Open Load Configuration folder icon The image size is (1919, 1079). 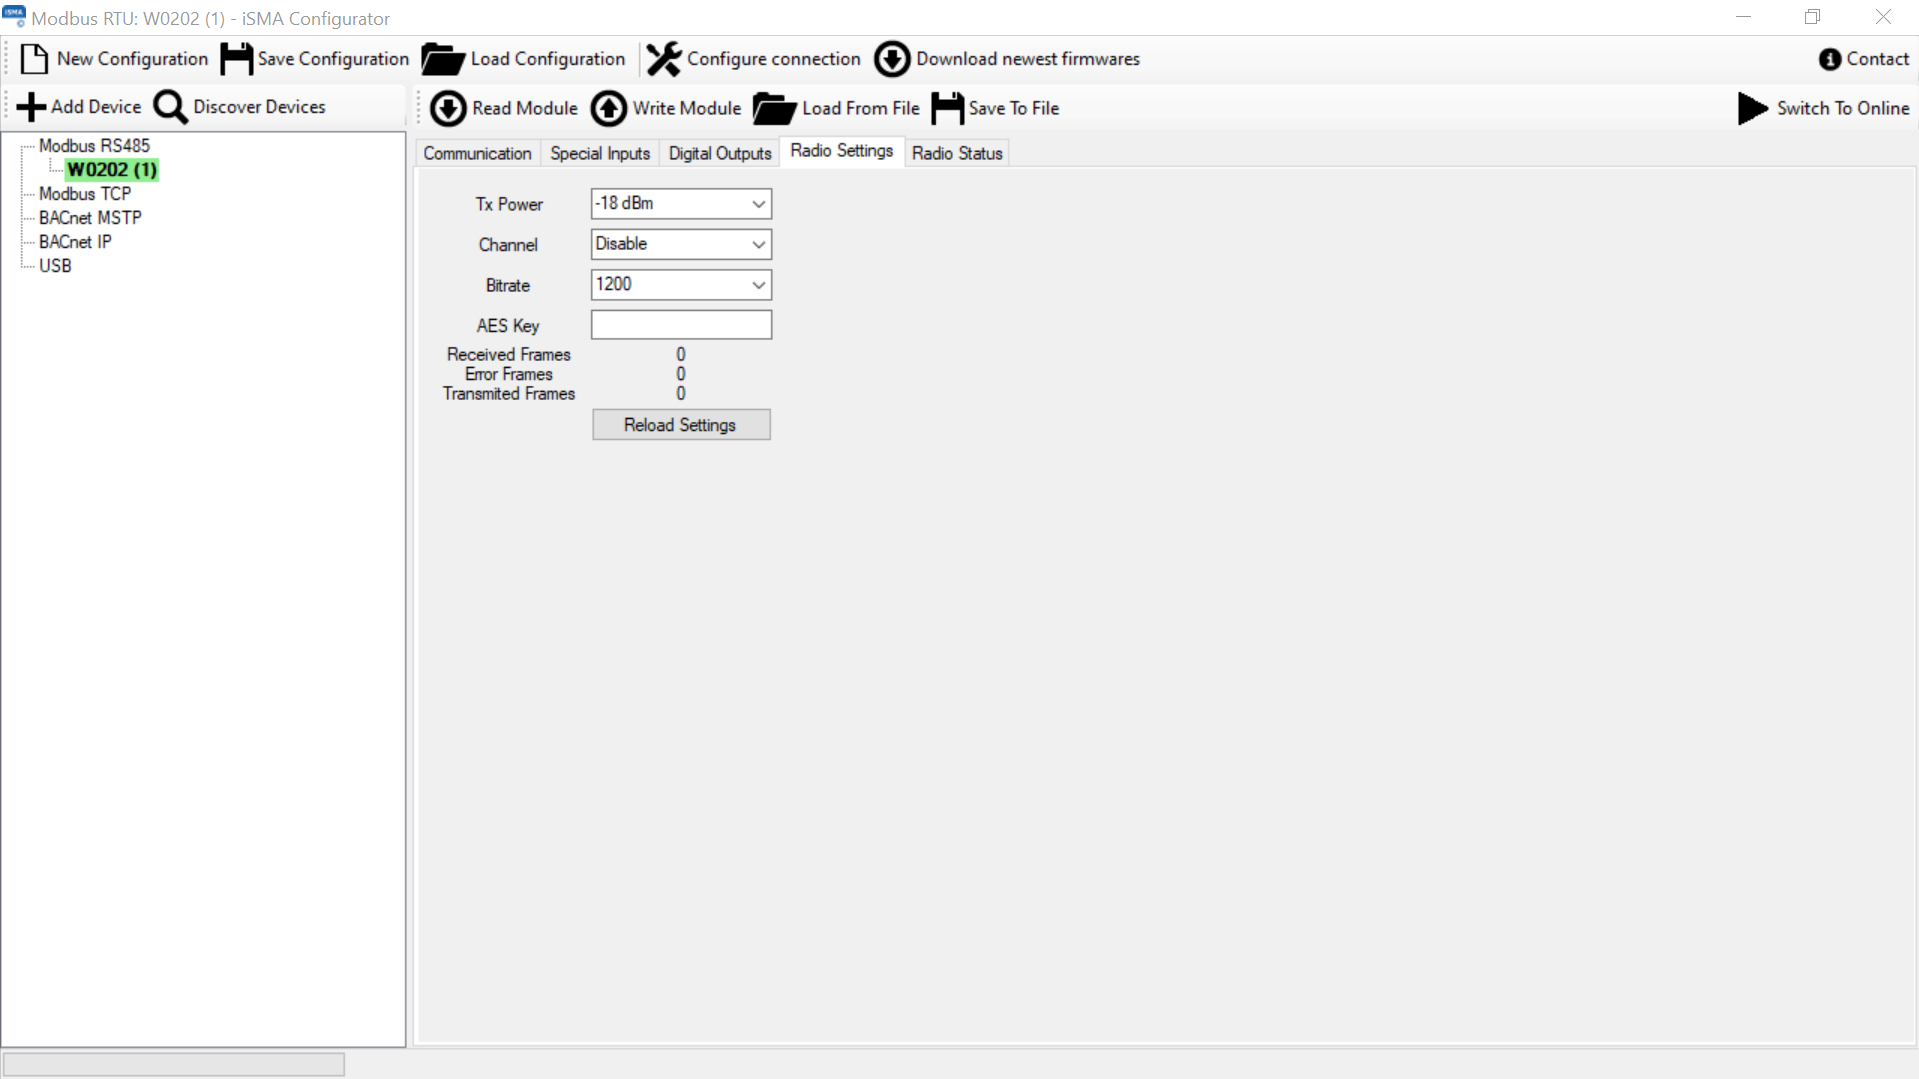click(442, 59)
